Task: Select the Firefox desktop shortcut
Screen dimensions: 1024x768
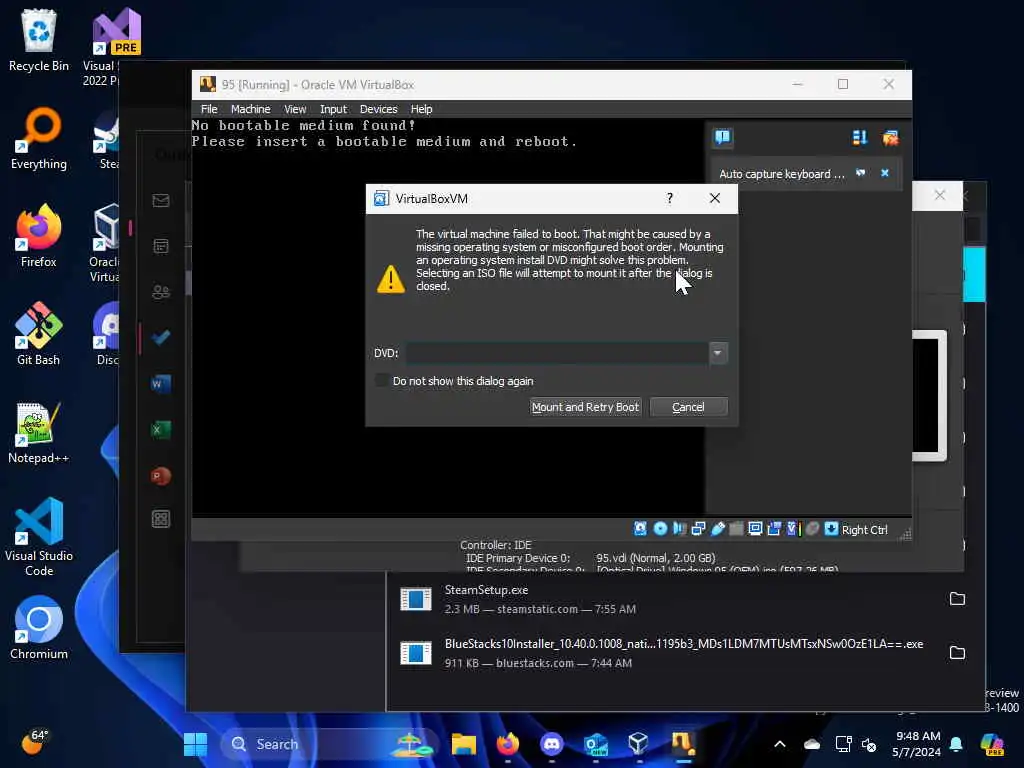Action: (x=39, y=236)
